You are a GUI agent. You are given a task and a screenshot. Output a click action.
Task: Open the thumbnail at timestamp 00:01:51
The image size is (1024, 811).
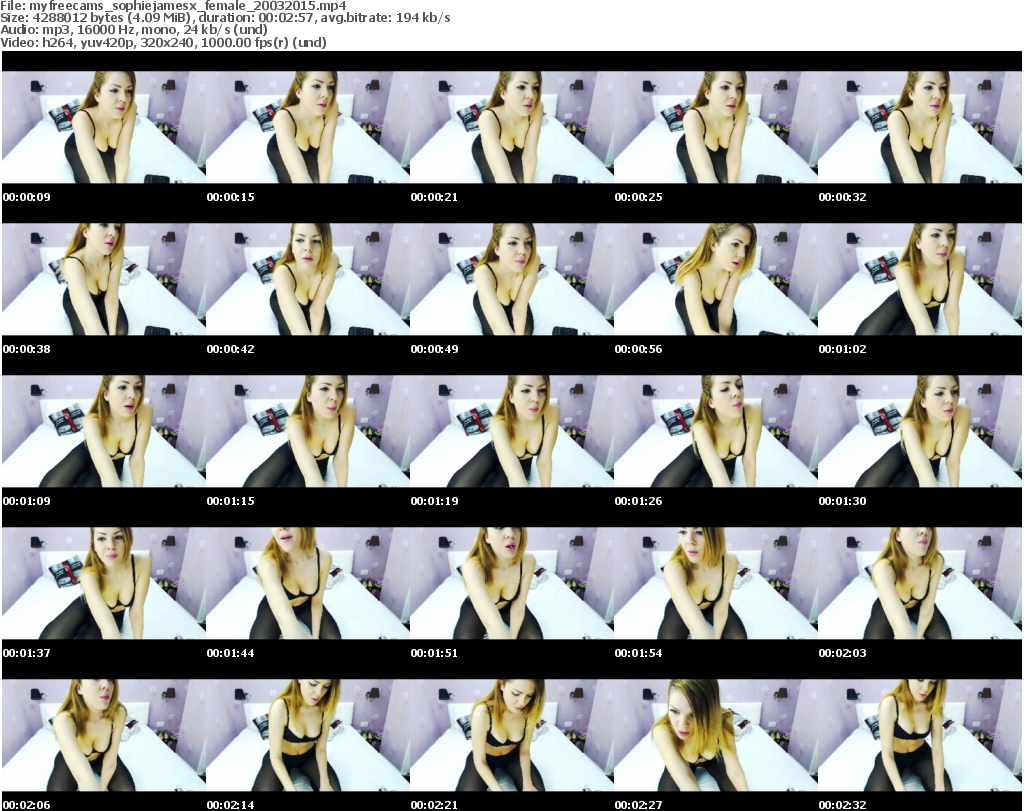[512, 583]
